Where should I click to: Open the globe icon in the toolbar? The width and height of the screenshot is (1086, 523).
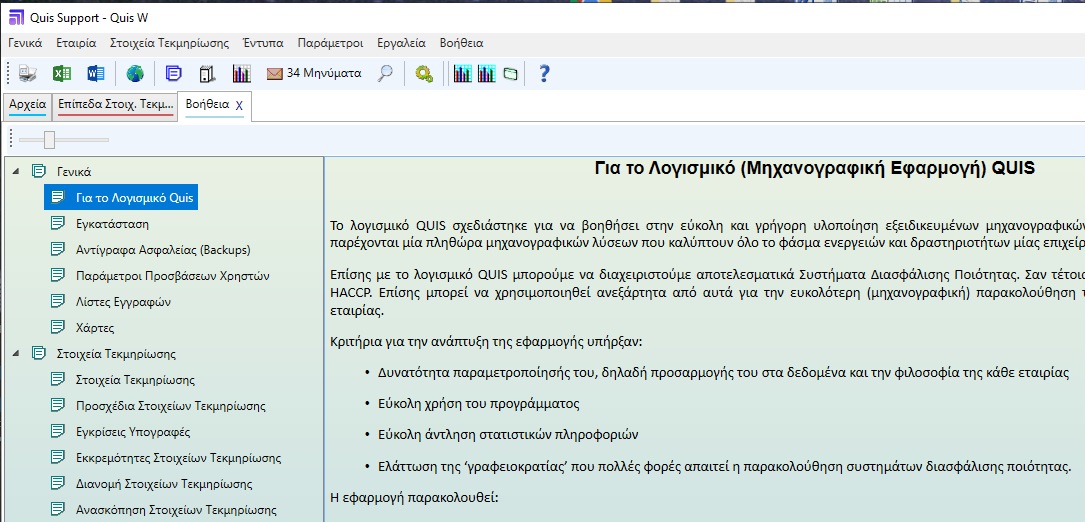pos(135,73)
